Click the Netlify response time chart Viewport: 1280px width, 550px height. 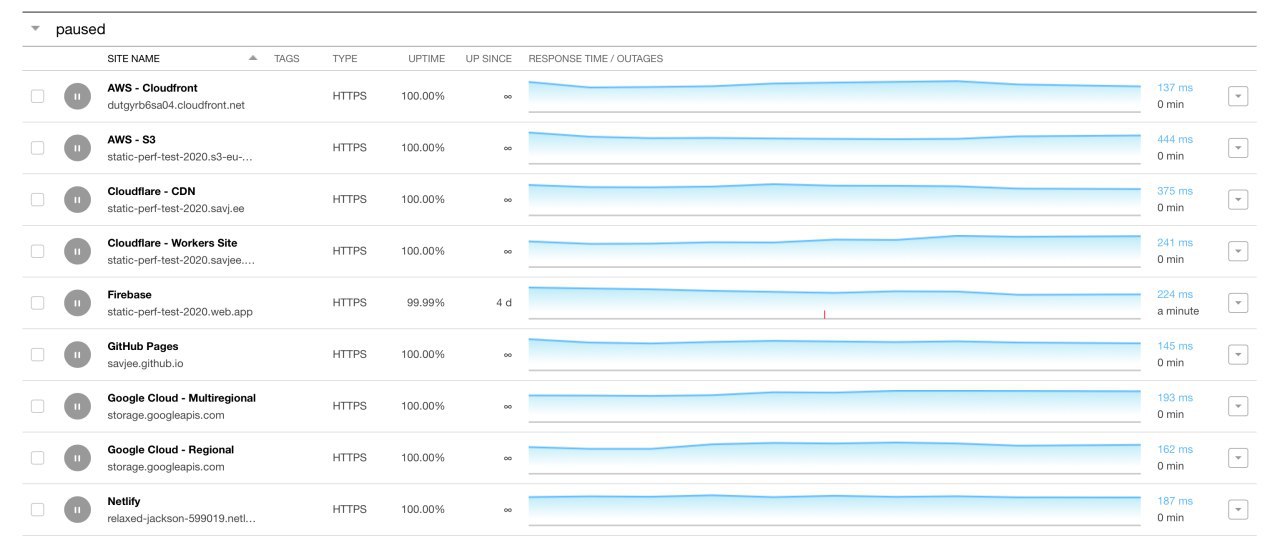click(834, 509)
